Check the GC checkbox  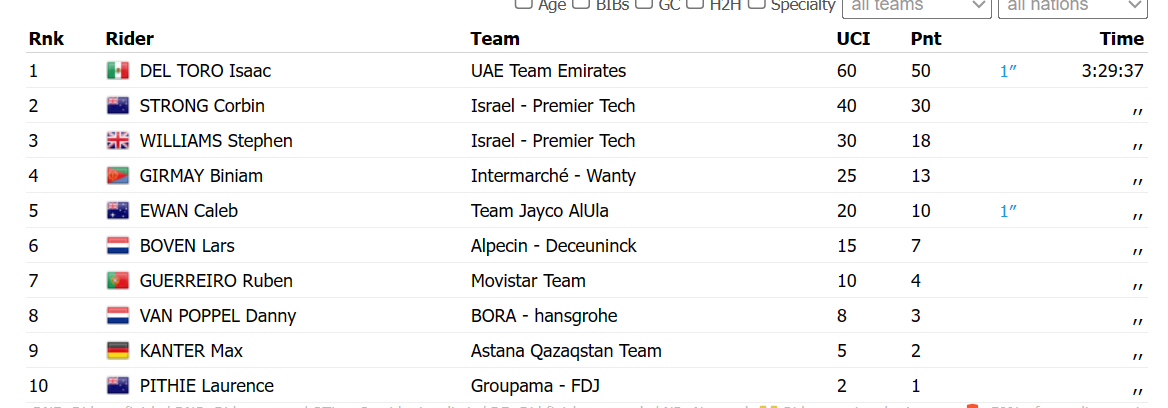point(644,4)
